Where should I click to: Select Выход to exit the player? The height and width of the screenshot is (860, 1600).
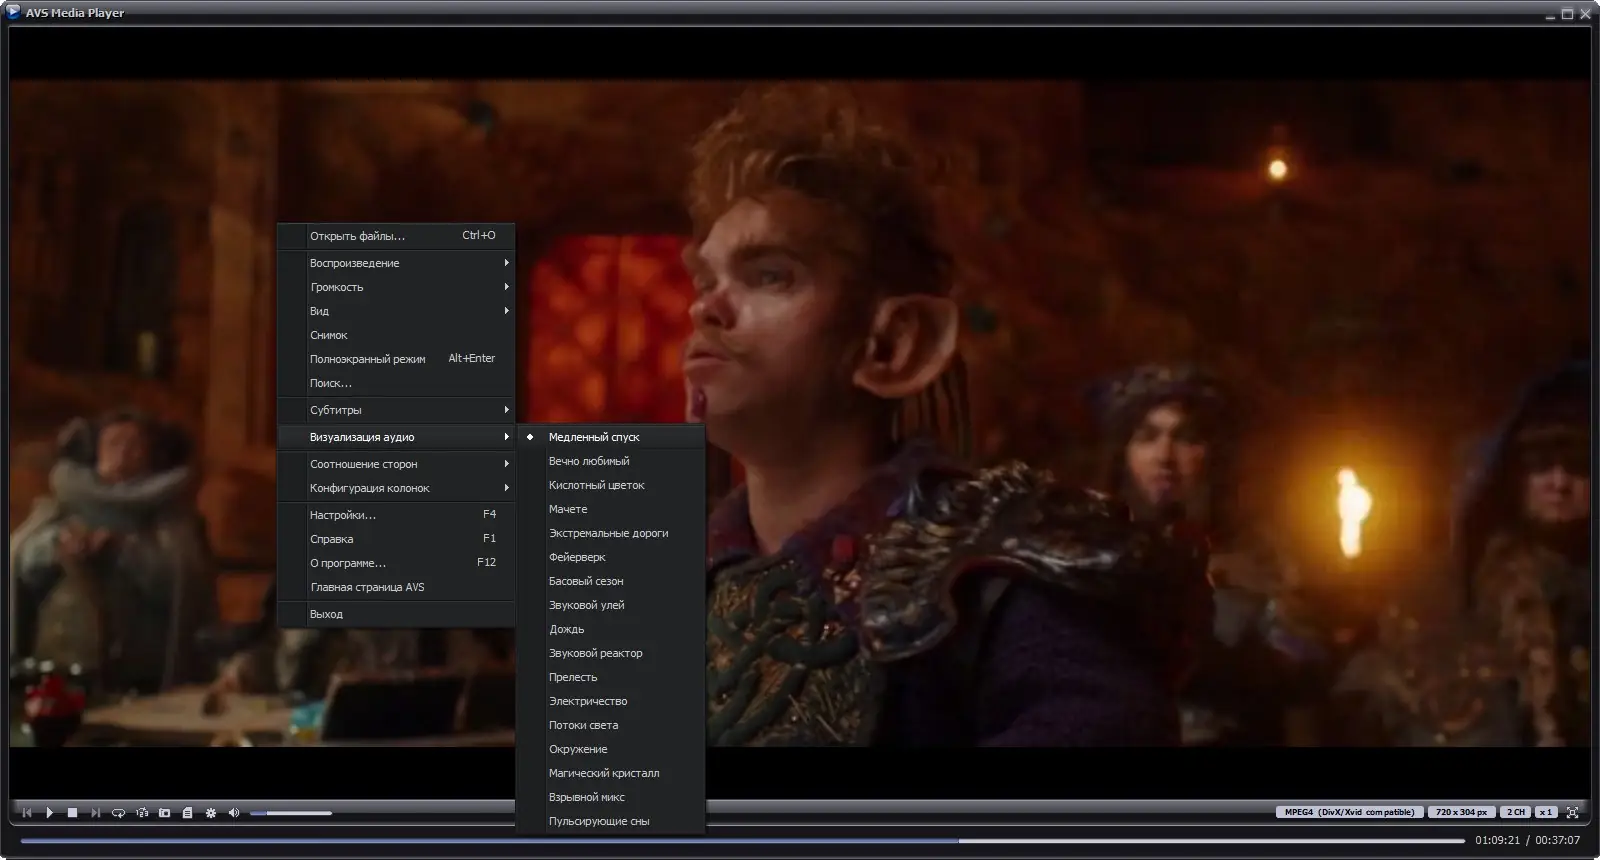tap(396, 614)
